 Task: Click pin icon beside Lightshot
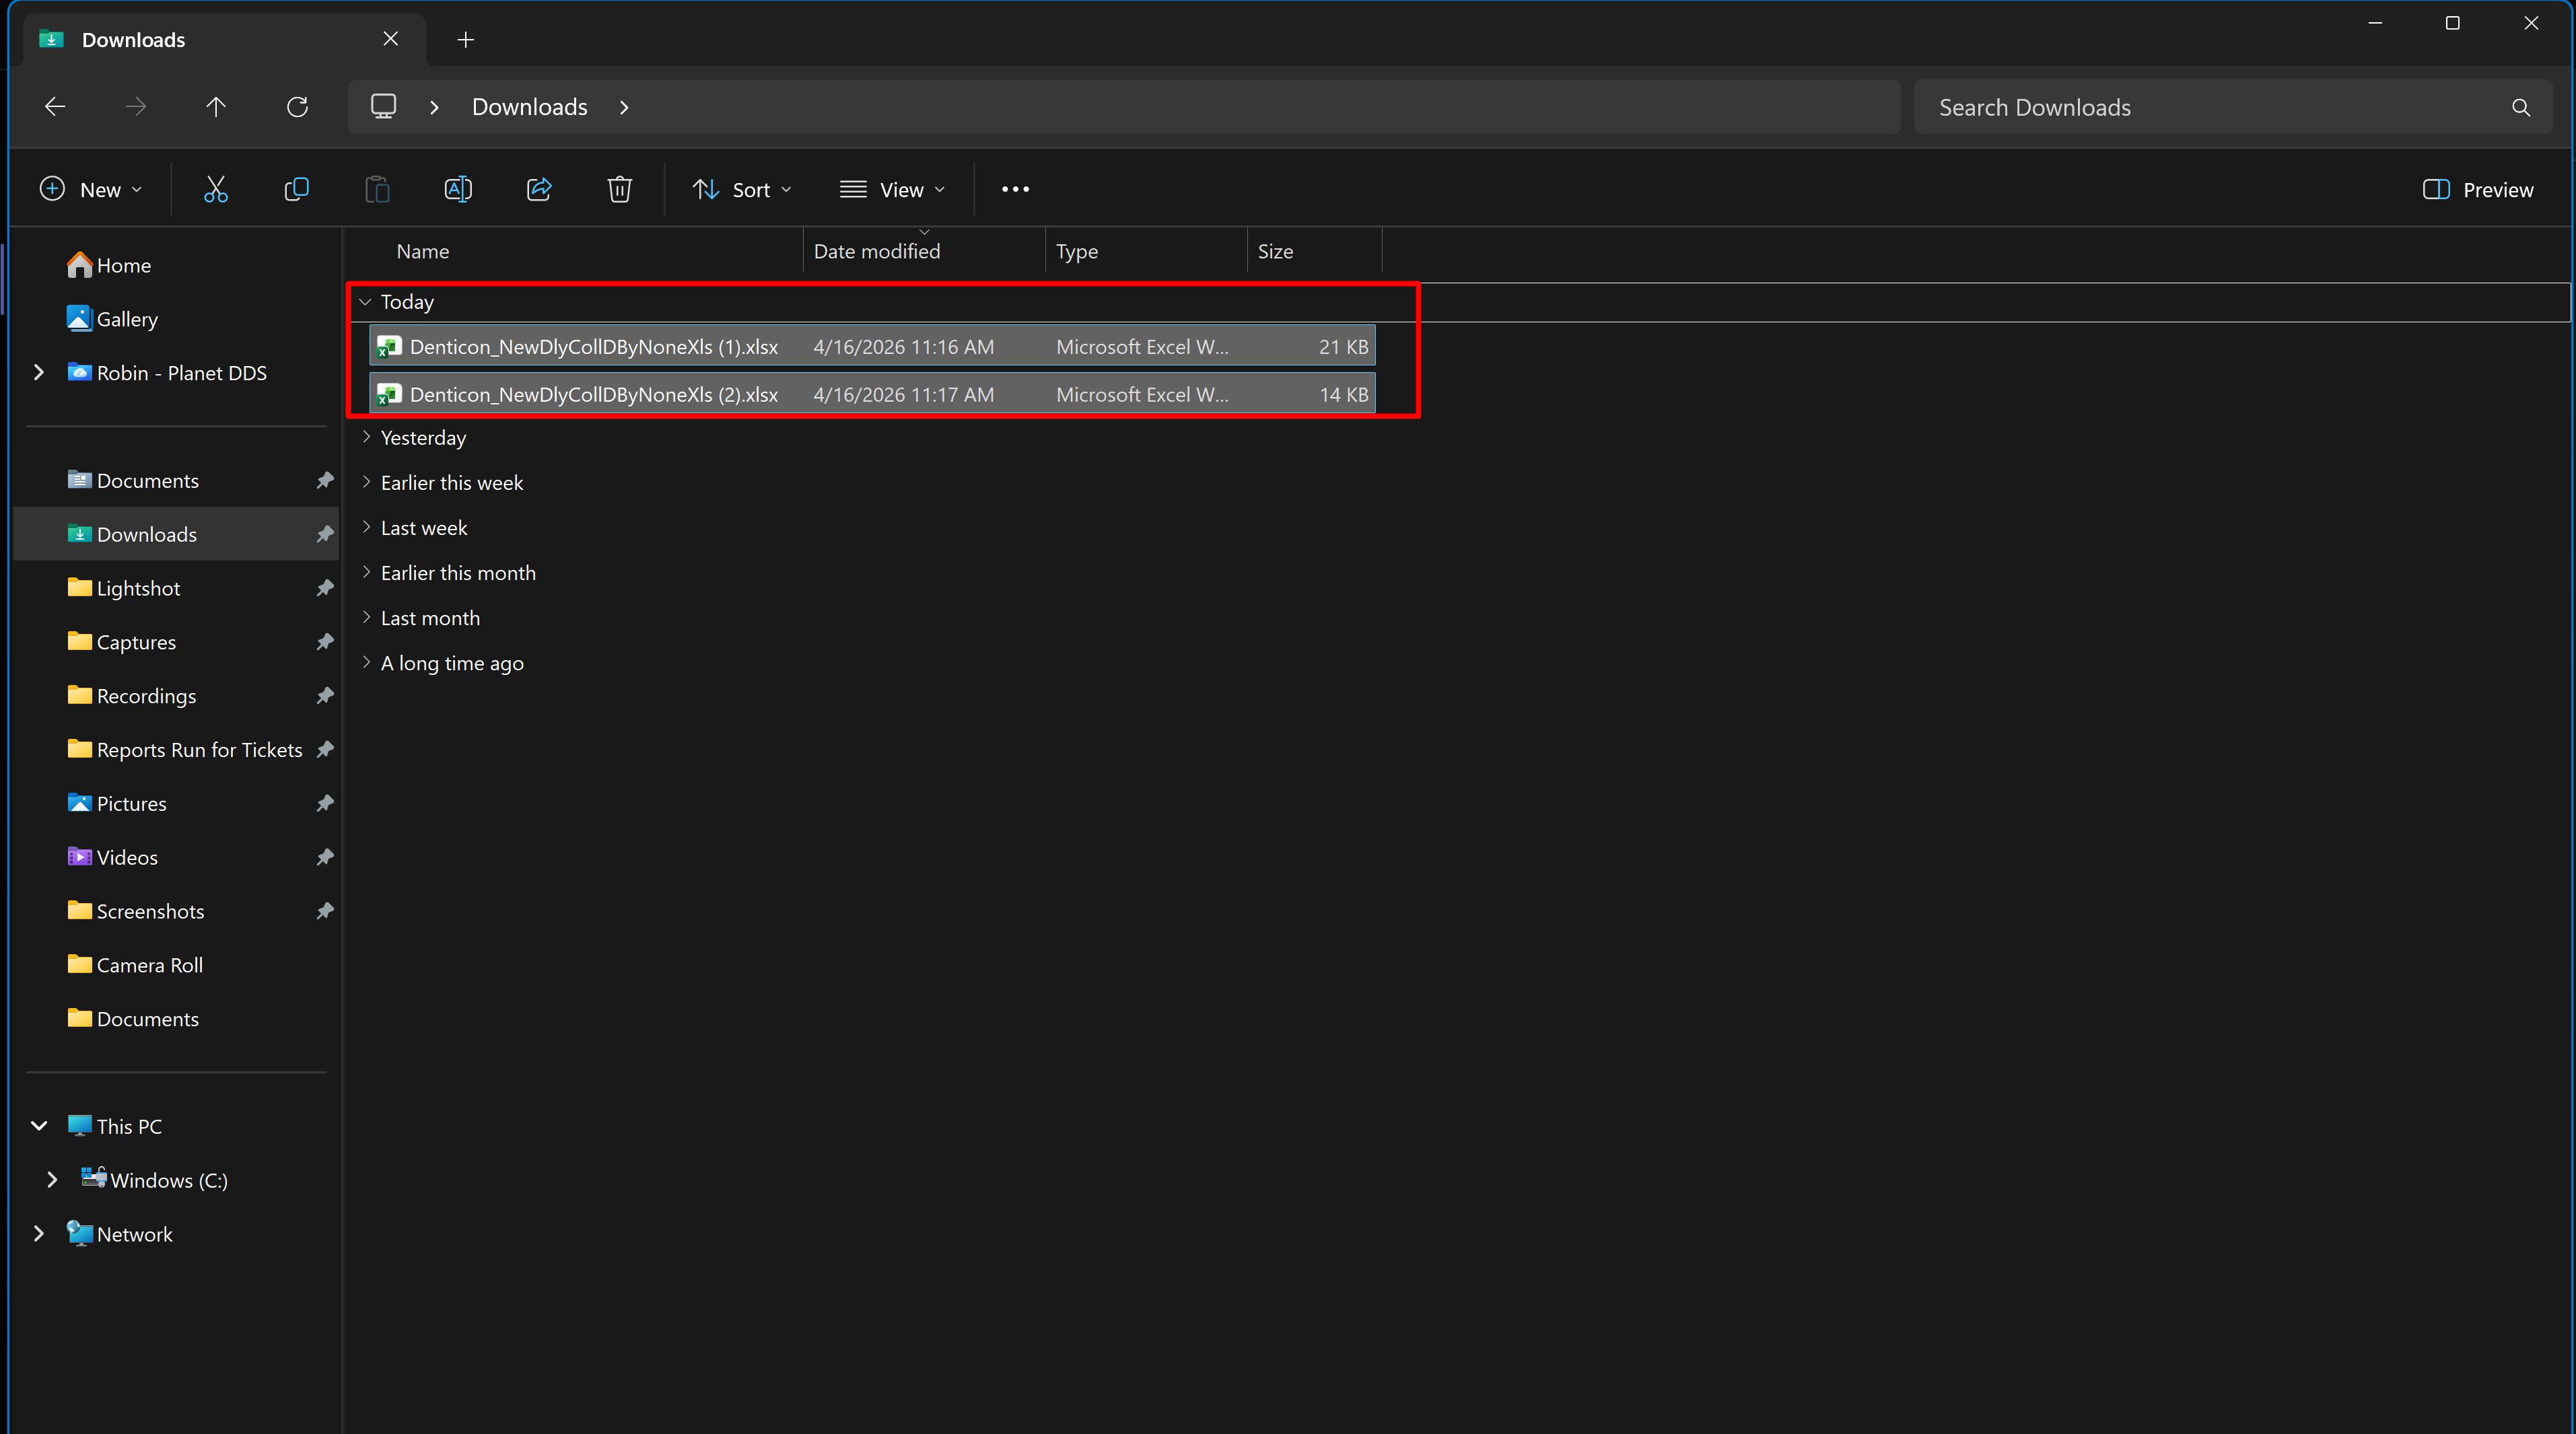pos(324,588)
